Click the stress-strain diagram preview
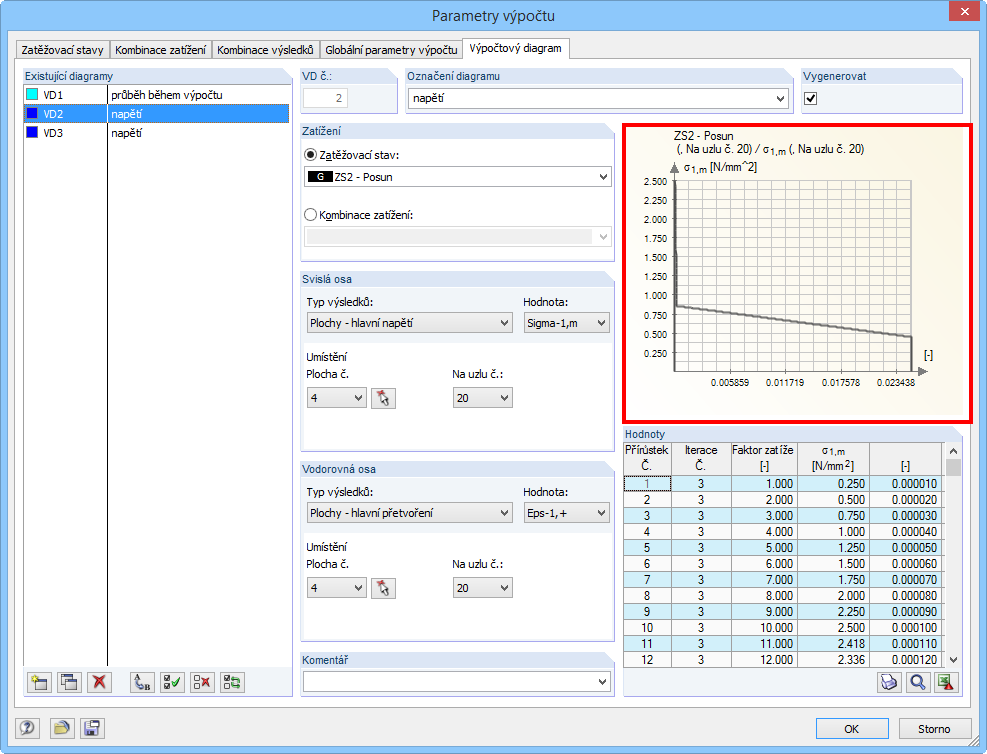Image resolution: width=987 pixels, height=754 pixels. tap(798, 274)
